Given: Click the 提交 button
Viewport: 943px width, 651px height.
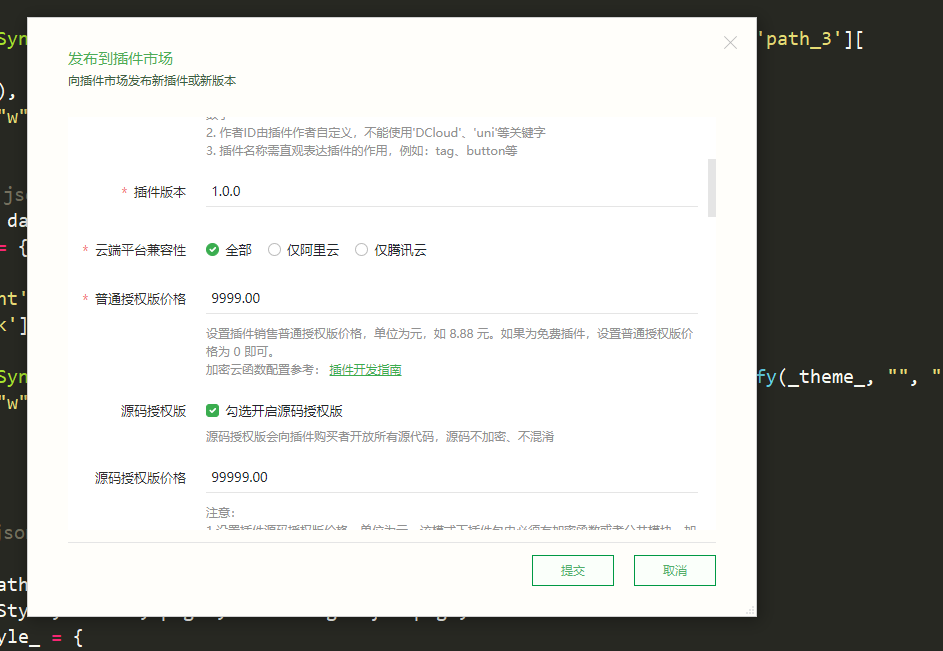Looking at the screenshot, I should (x=573, y=570).
